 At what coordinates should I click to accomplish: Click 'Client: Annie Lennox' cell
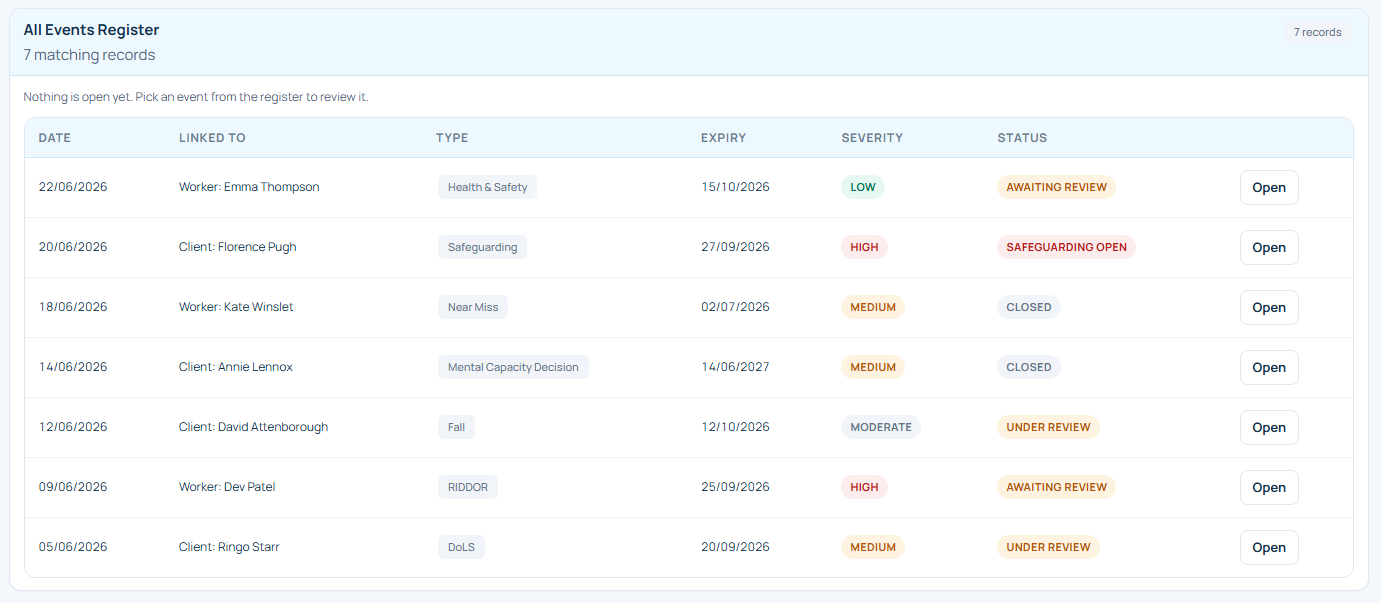tap(236, 367)
